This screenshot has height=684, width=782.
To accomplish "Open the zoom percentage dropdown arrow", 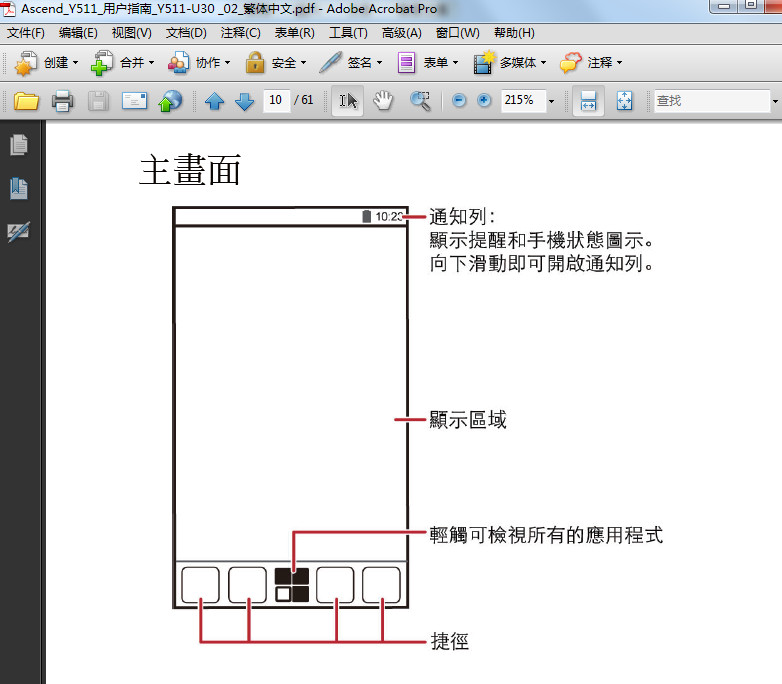I will 552,101.
